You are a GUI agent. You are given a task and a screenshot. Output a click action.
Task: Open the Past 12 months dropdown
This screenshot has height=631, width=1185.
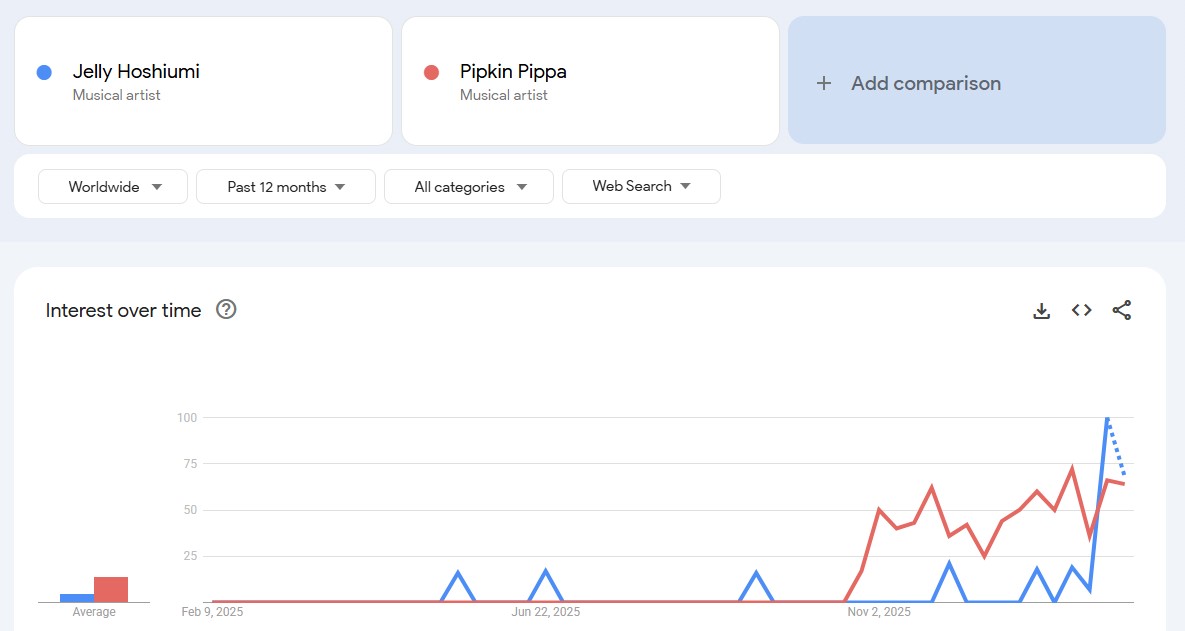[286, 187]
